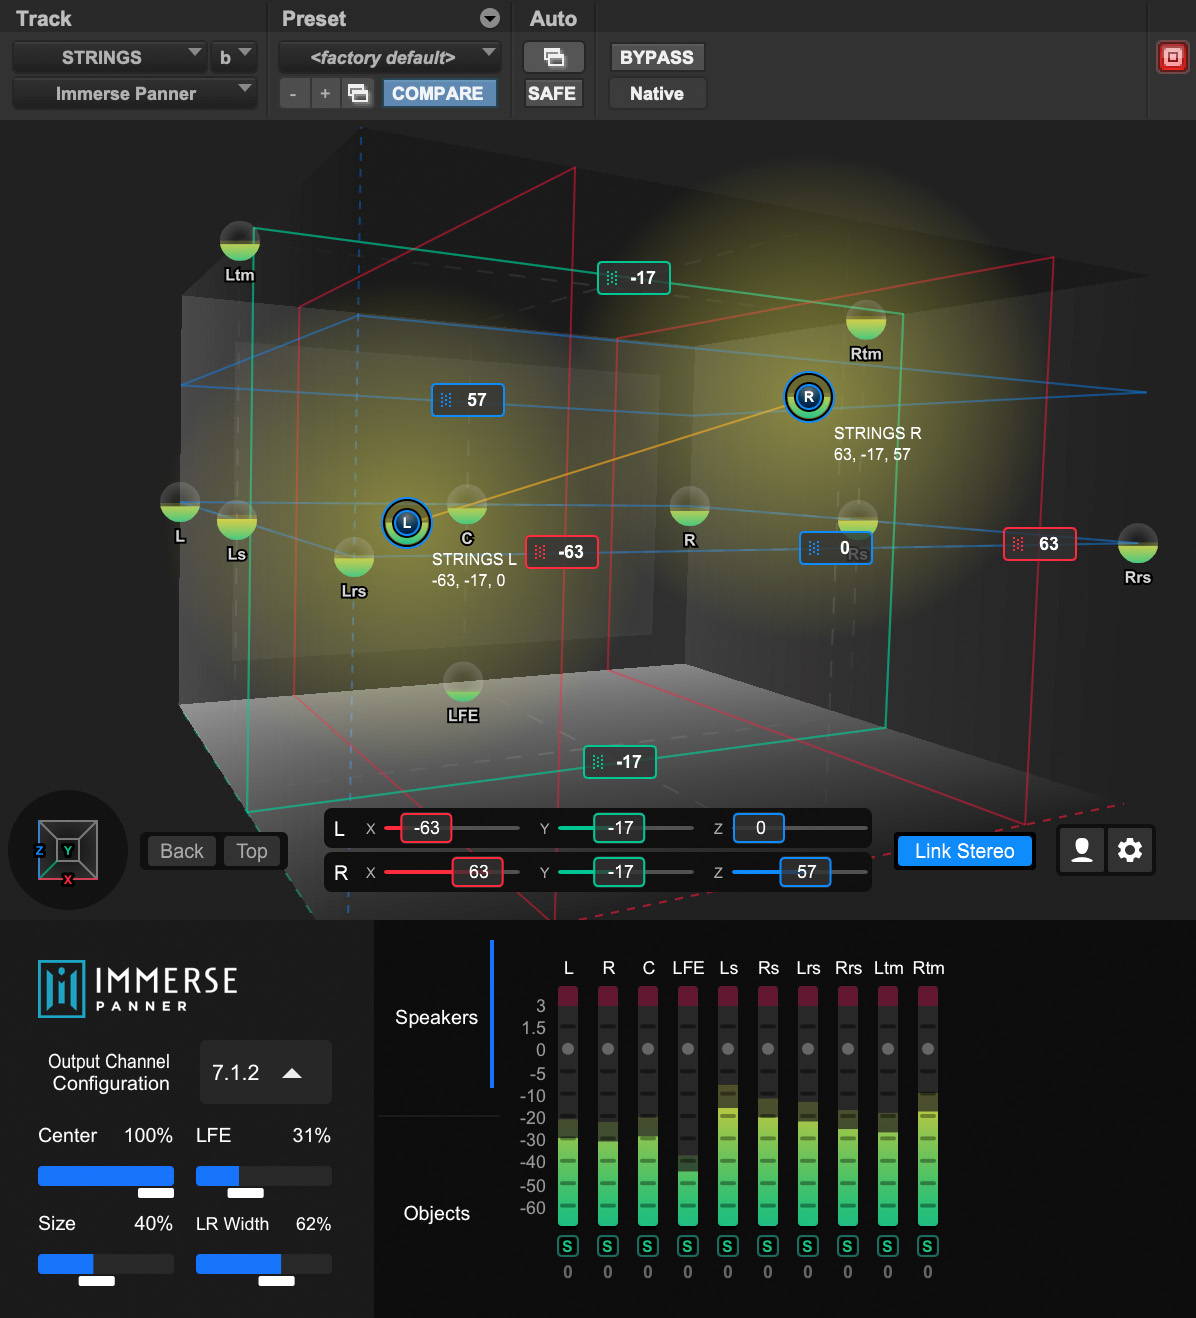Click the L channel X value field

[426, 828]
